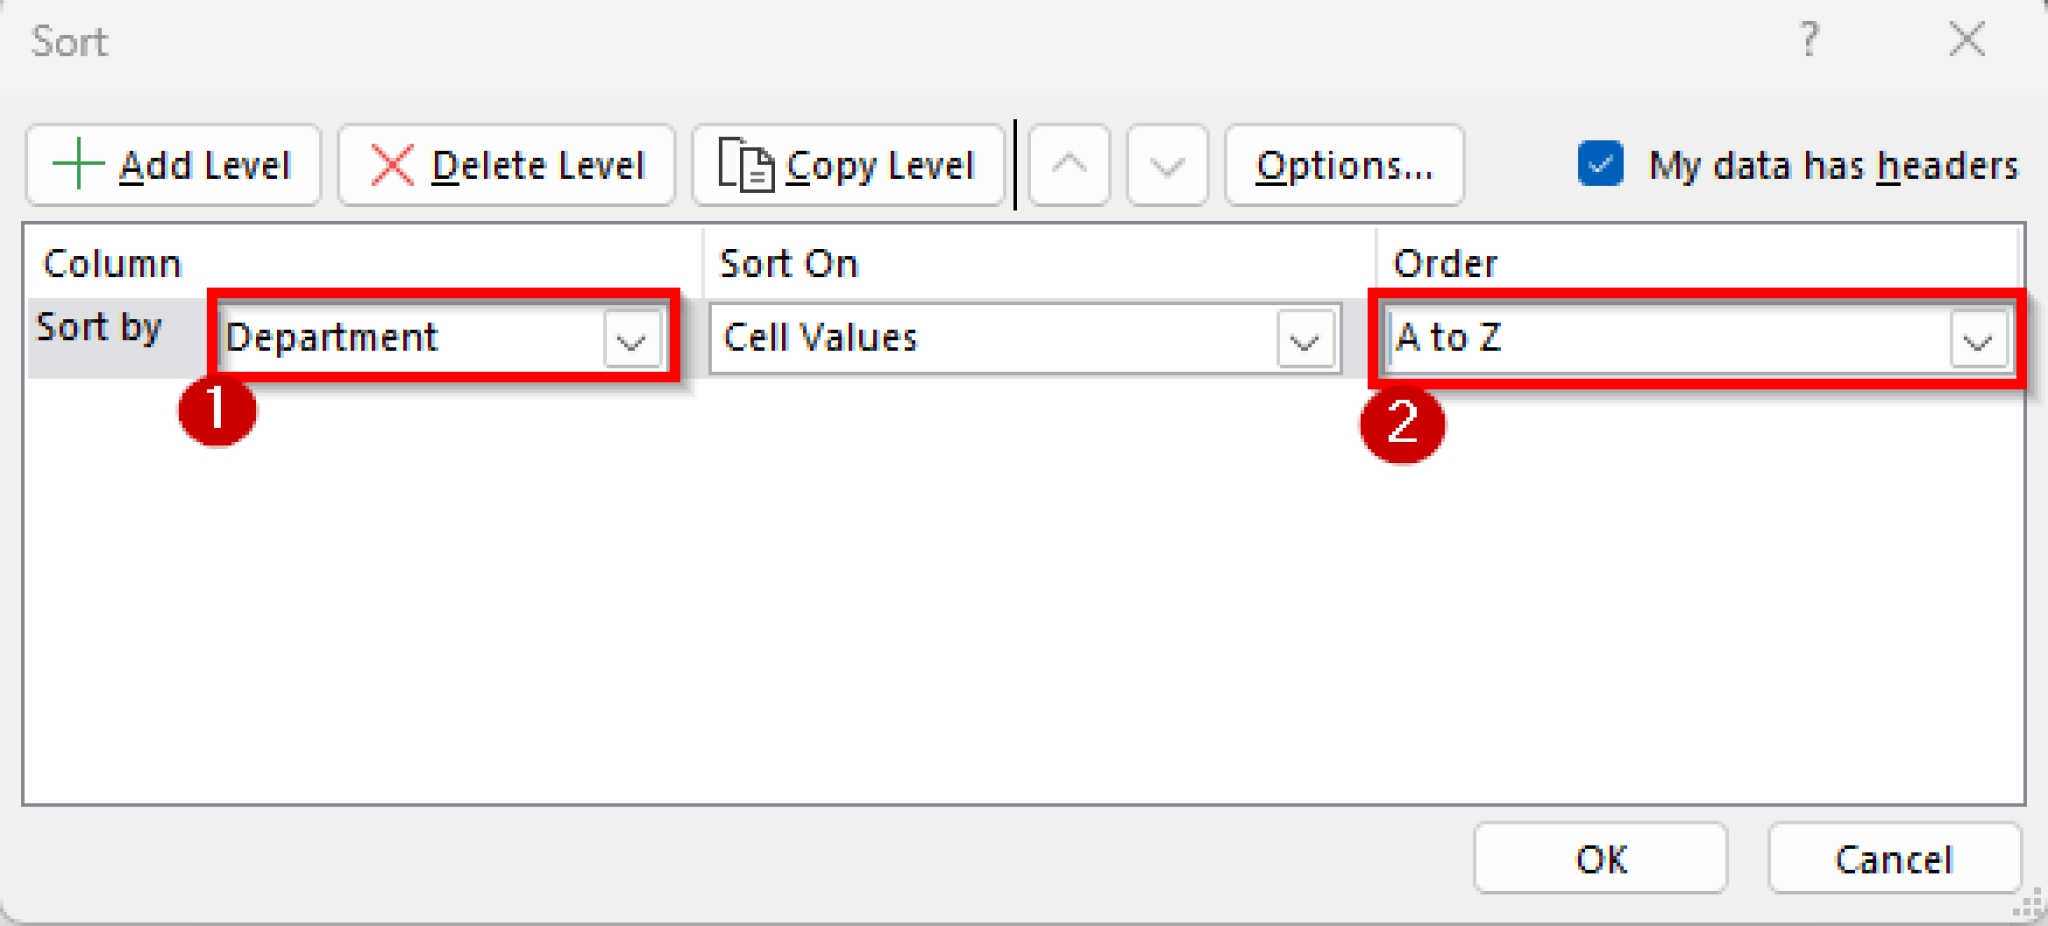
Task: Select the Column header label
Action: point(112,262)
